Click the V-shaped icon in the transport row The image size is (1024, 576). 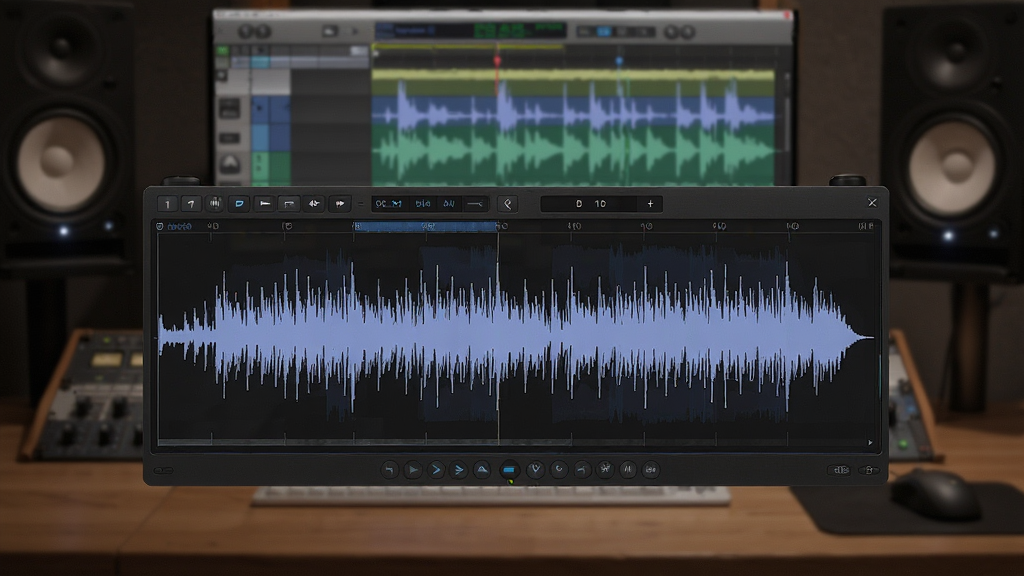536,470
